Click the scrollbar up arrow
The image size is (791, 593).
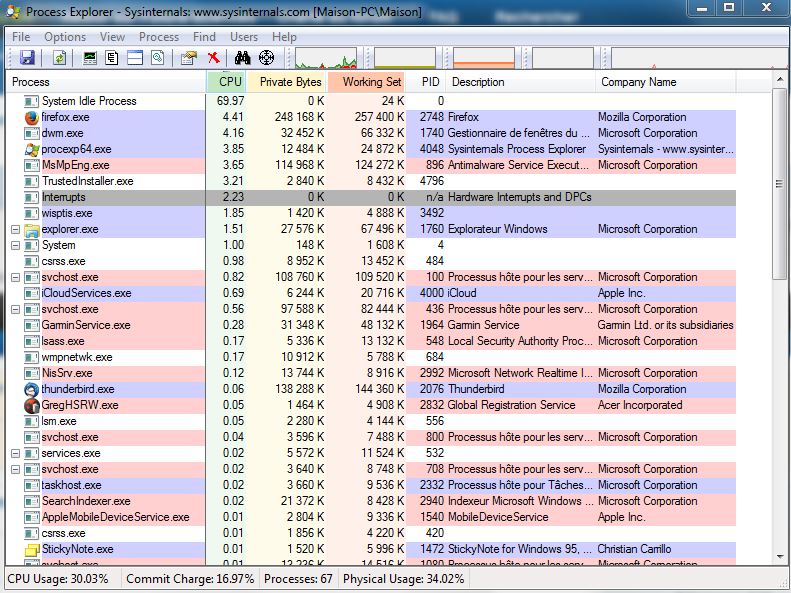pos(779,80)
